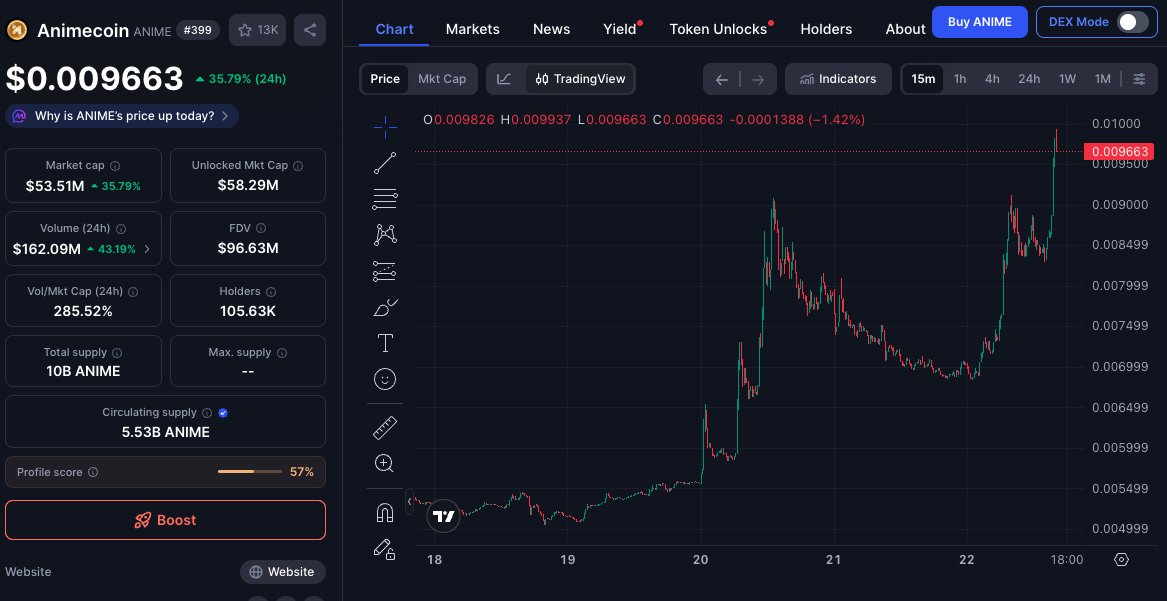Viewport: 1167px width, 601px height.
Task: Select the 1M timeframe
Action: (x=1102, y=79)
